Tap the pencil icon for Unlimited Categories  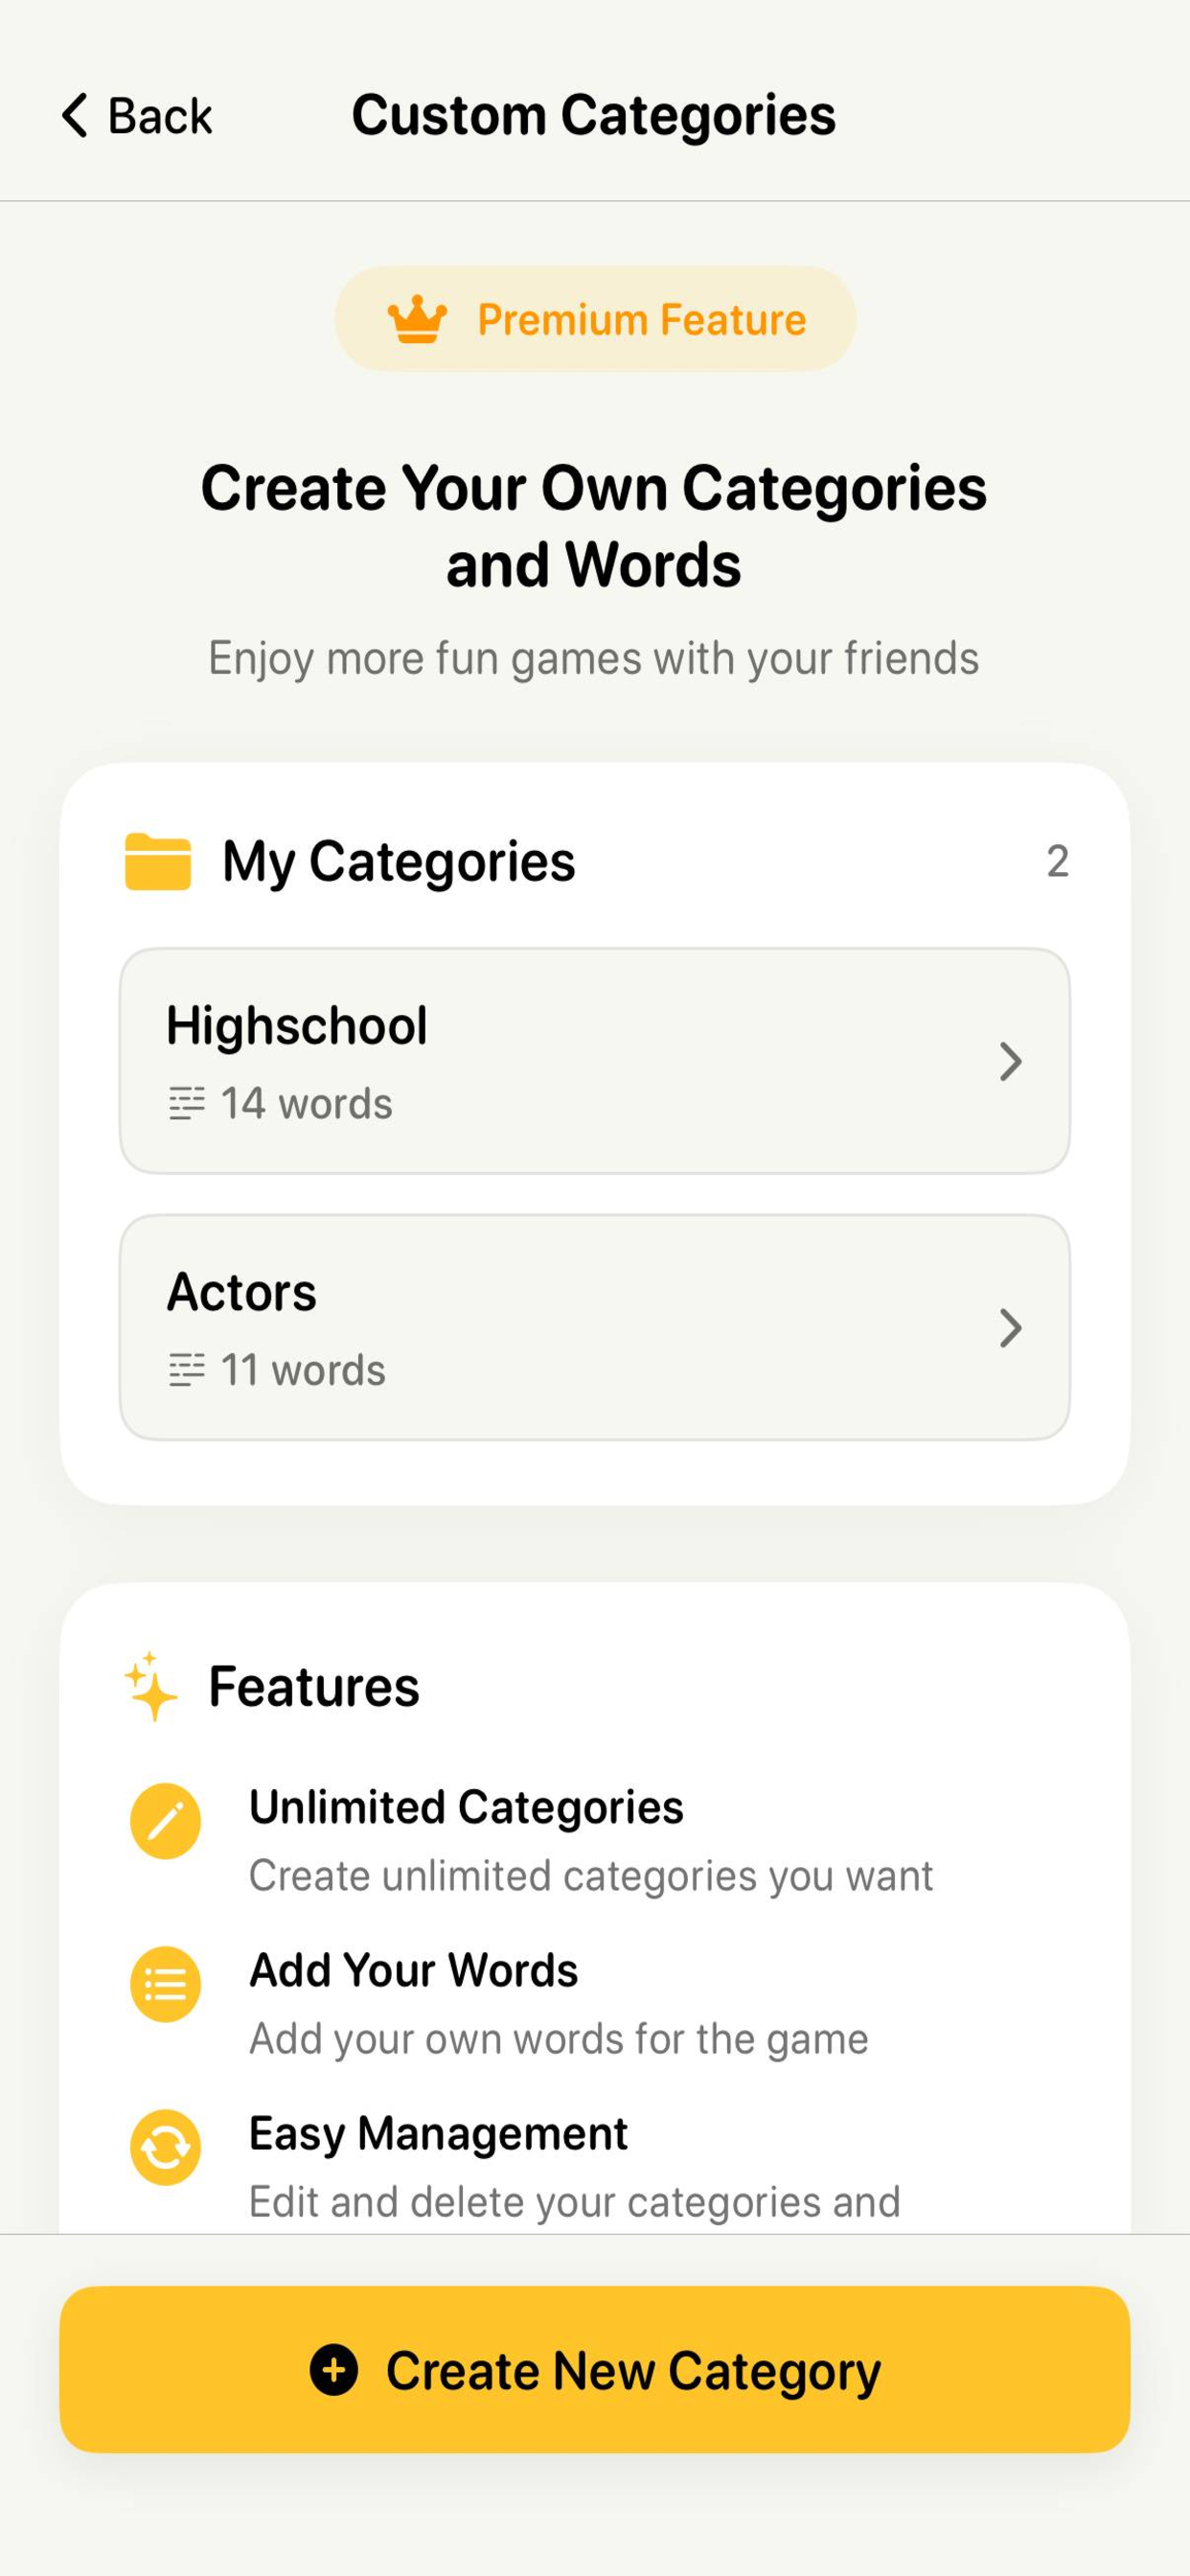click(x=165, y=1821)
